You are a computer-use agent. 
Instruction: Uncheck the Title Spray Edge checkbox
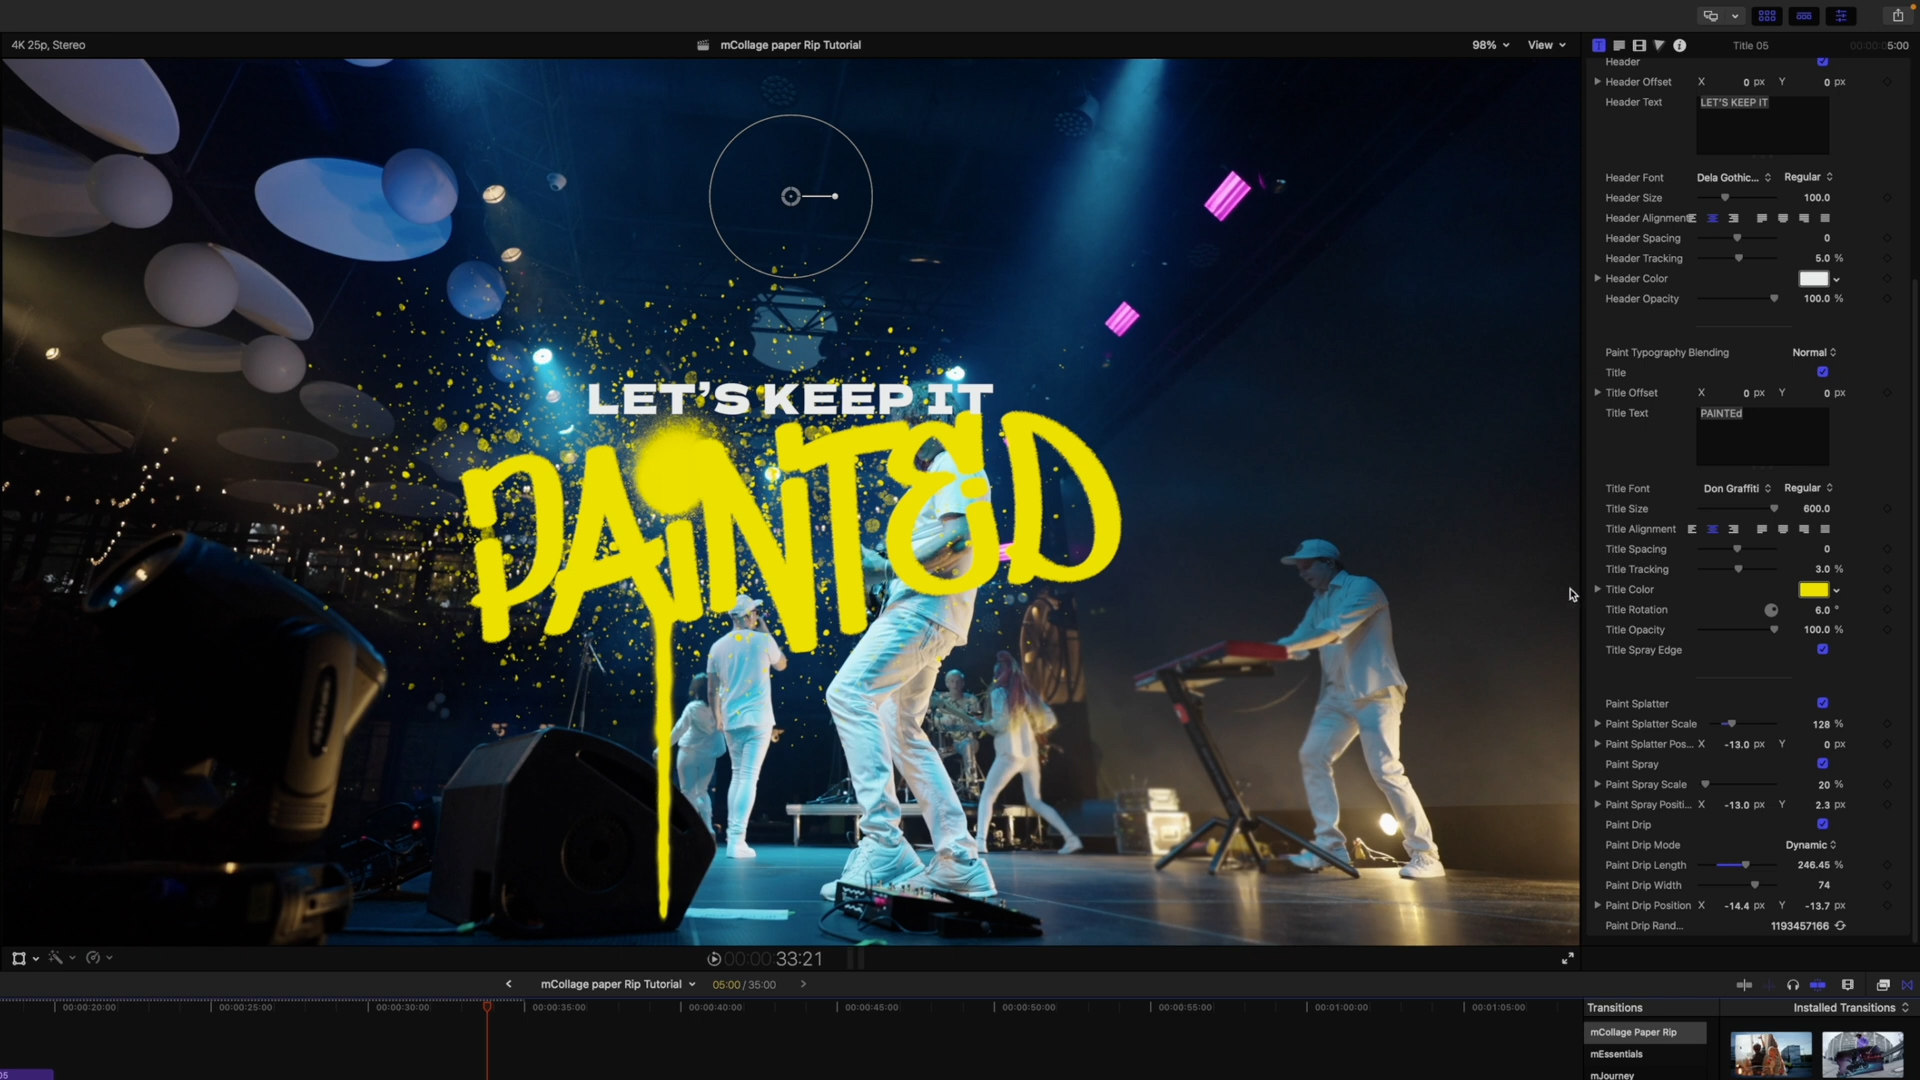1822,649
